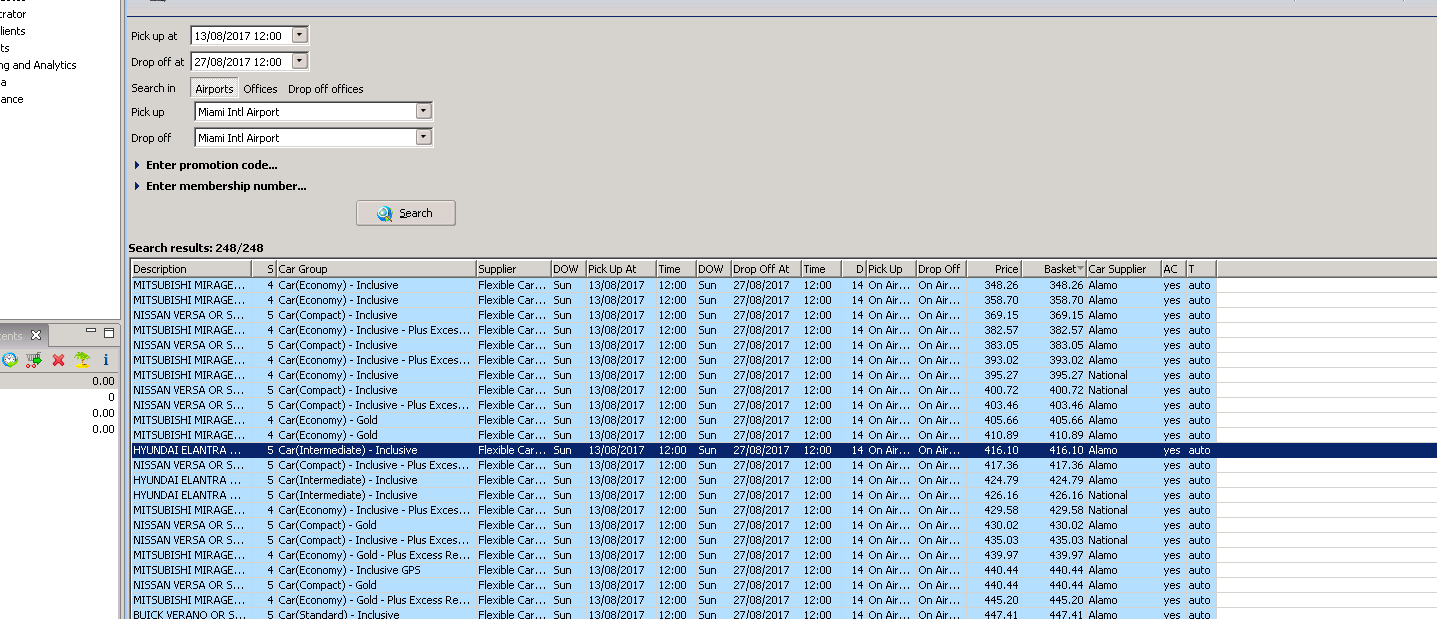The image size is (1437, 619).
Task: Select the row priced 369.15
Action: pyautogui.click(x=673, y=315)
